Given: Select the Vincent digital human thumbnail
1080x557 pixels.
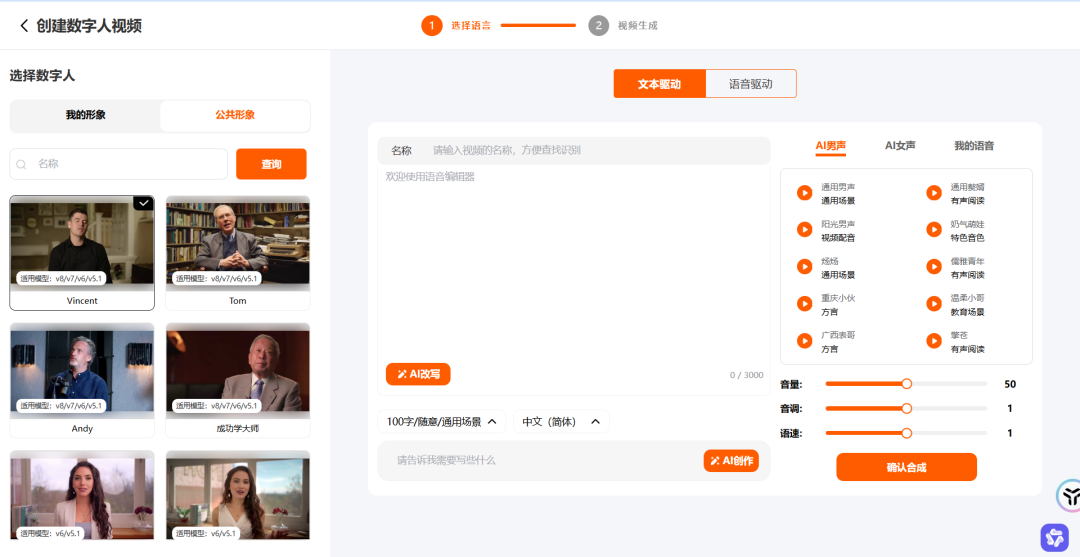Looking at the screenshot, I should (82, 244).
